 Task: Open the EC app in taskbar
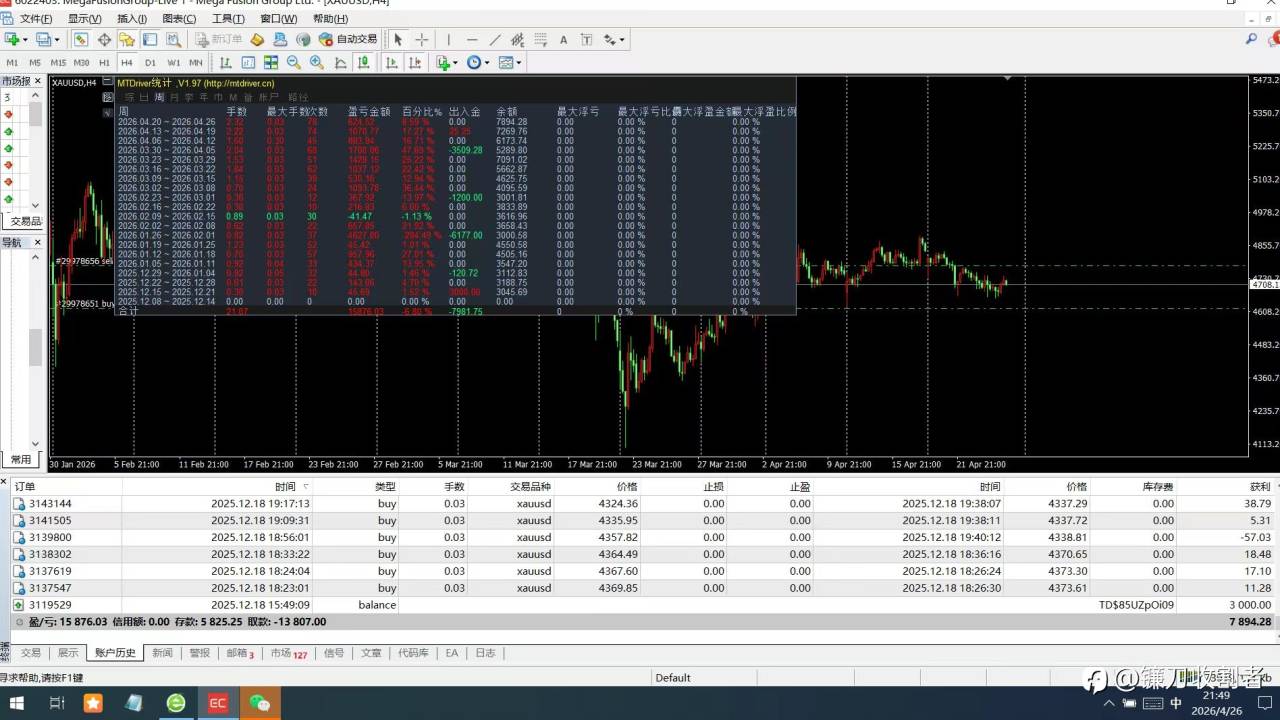click(217, 703)
